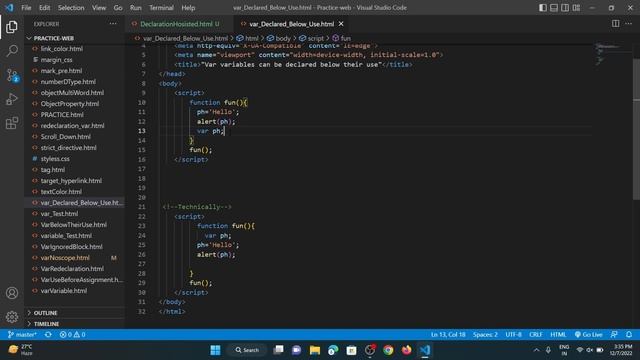Collapse the PRACTICE-WEB folder section
640x360 pixels.
click(x=74, y=38)
